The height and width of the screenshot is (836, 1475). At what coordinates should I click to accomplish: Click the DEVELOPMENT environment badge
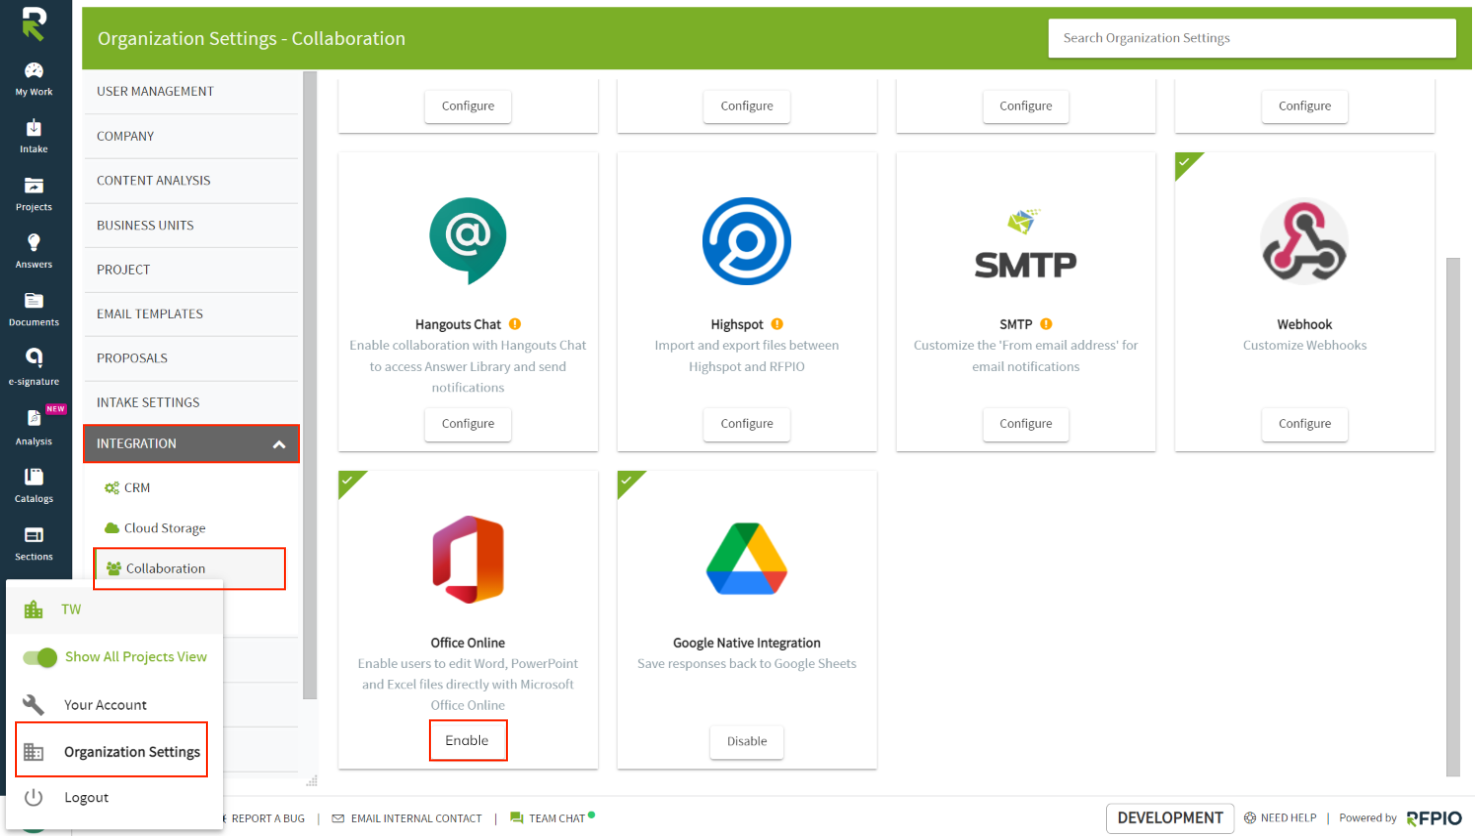pyautogui.click(x=1170, y=818)
